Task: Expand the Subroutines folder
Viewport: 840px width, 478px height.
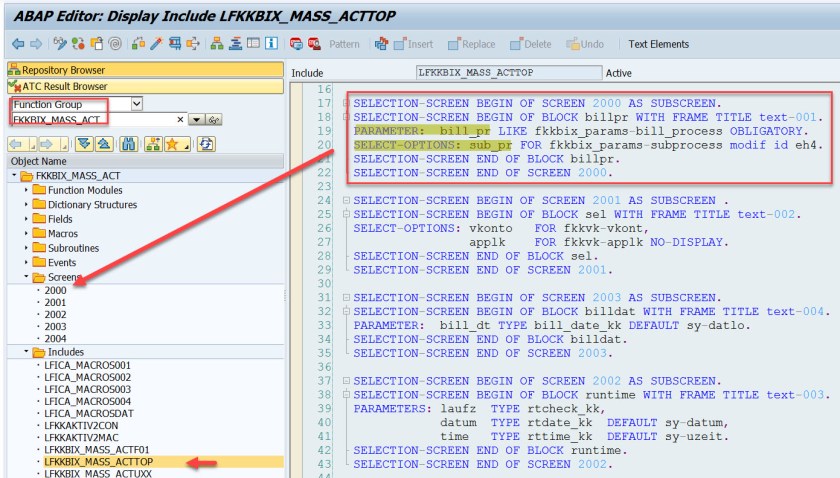Action: point(26,248)
